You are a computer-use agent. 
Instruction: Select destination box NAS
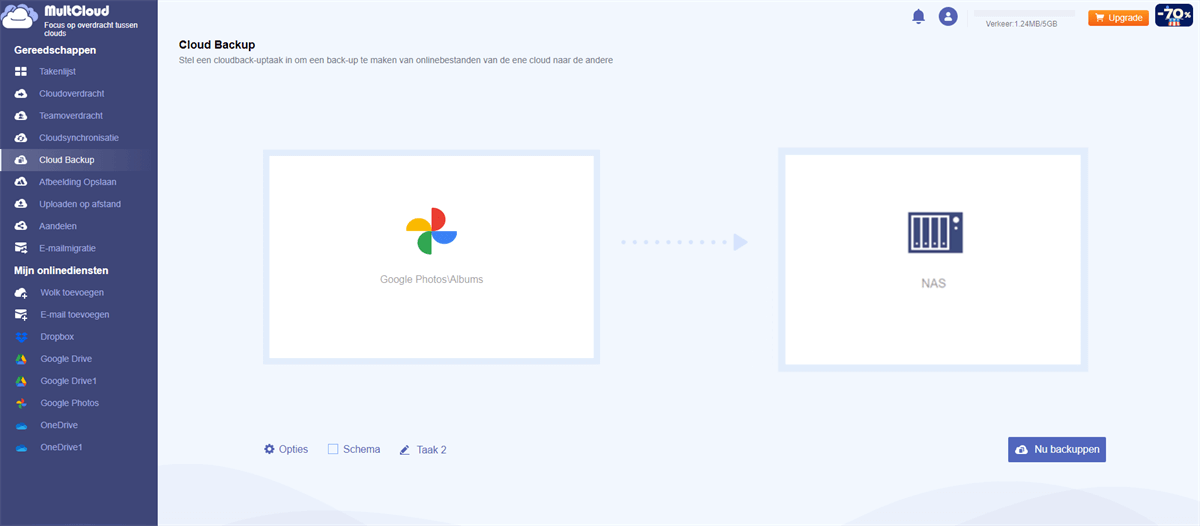click(x=933, y=260)
